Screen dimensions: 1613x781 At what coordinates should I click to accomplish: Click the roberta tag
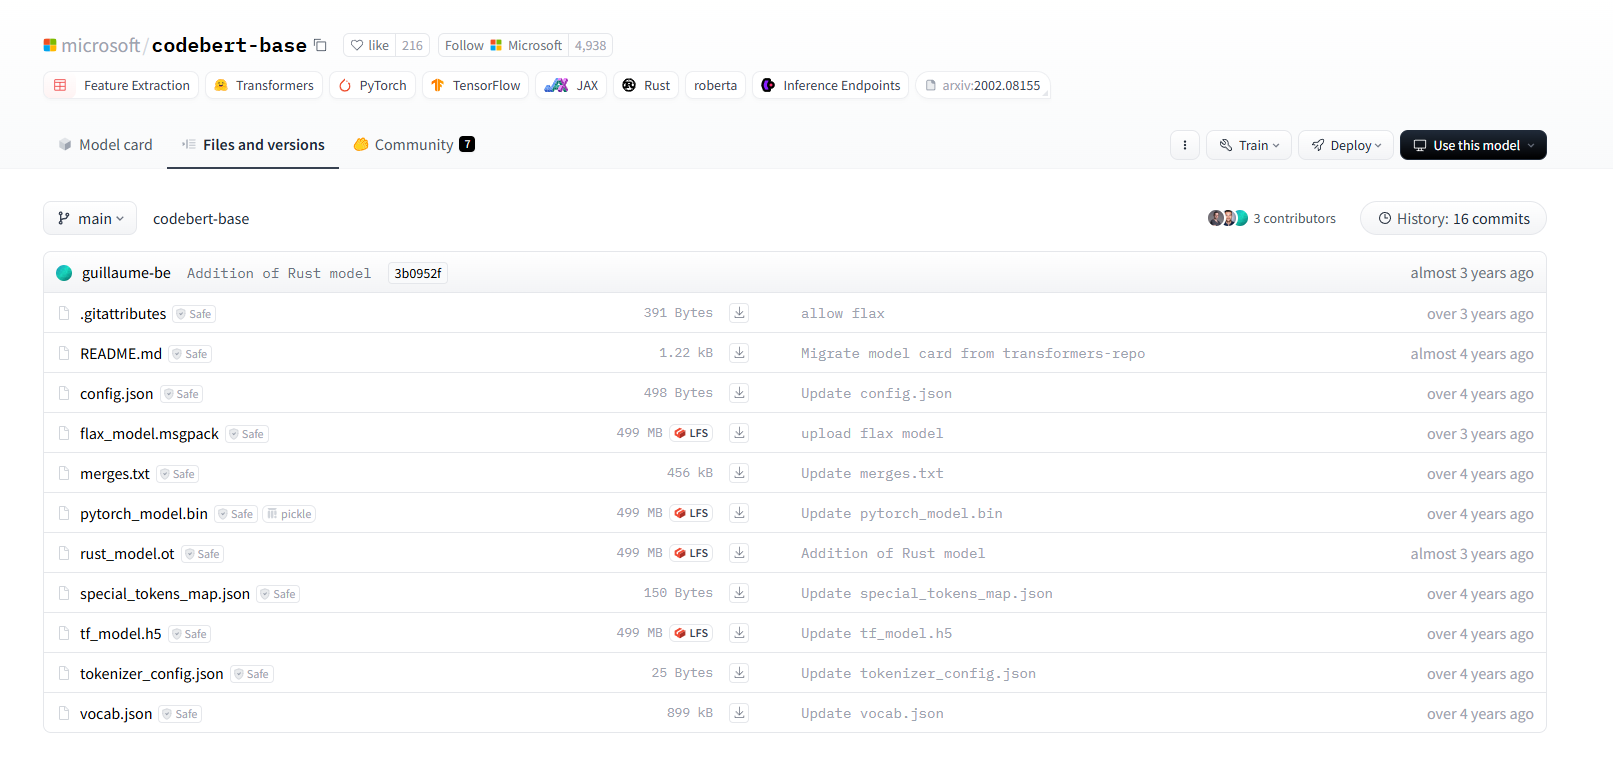(715, 85)
